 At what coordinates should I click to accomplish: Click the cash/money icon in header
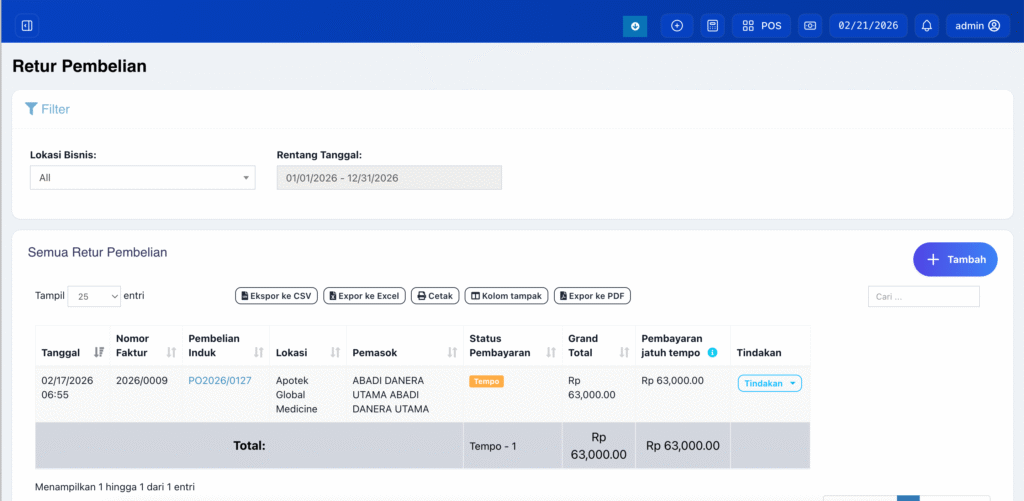[810, 26]
